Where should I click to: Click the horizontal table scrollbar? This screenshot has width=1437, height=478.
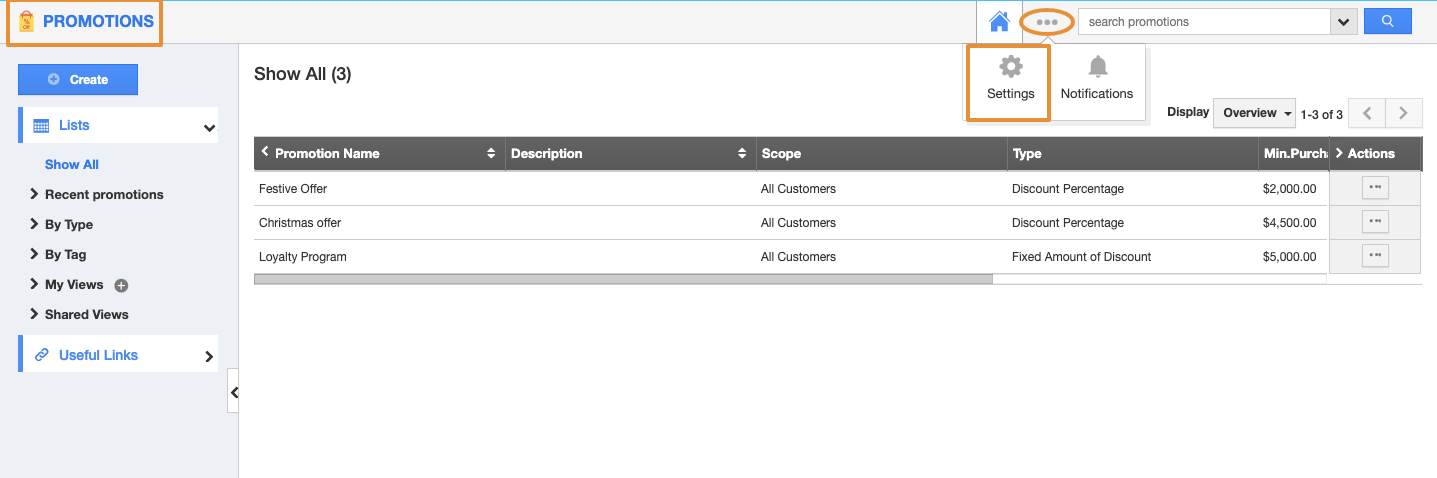(x=623, y=279)
